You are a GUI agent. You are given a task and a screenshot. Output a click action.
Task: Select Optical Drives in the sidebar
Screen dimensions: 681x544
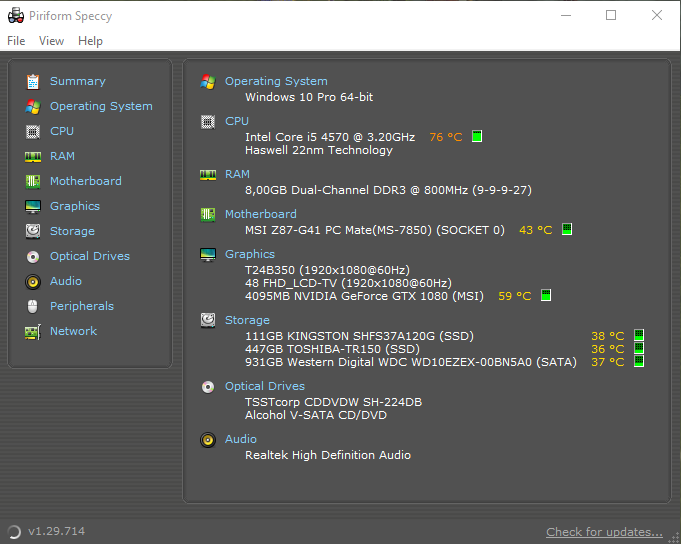click(90, 256)
